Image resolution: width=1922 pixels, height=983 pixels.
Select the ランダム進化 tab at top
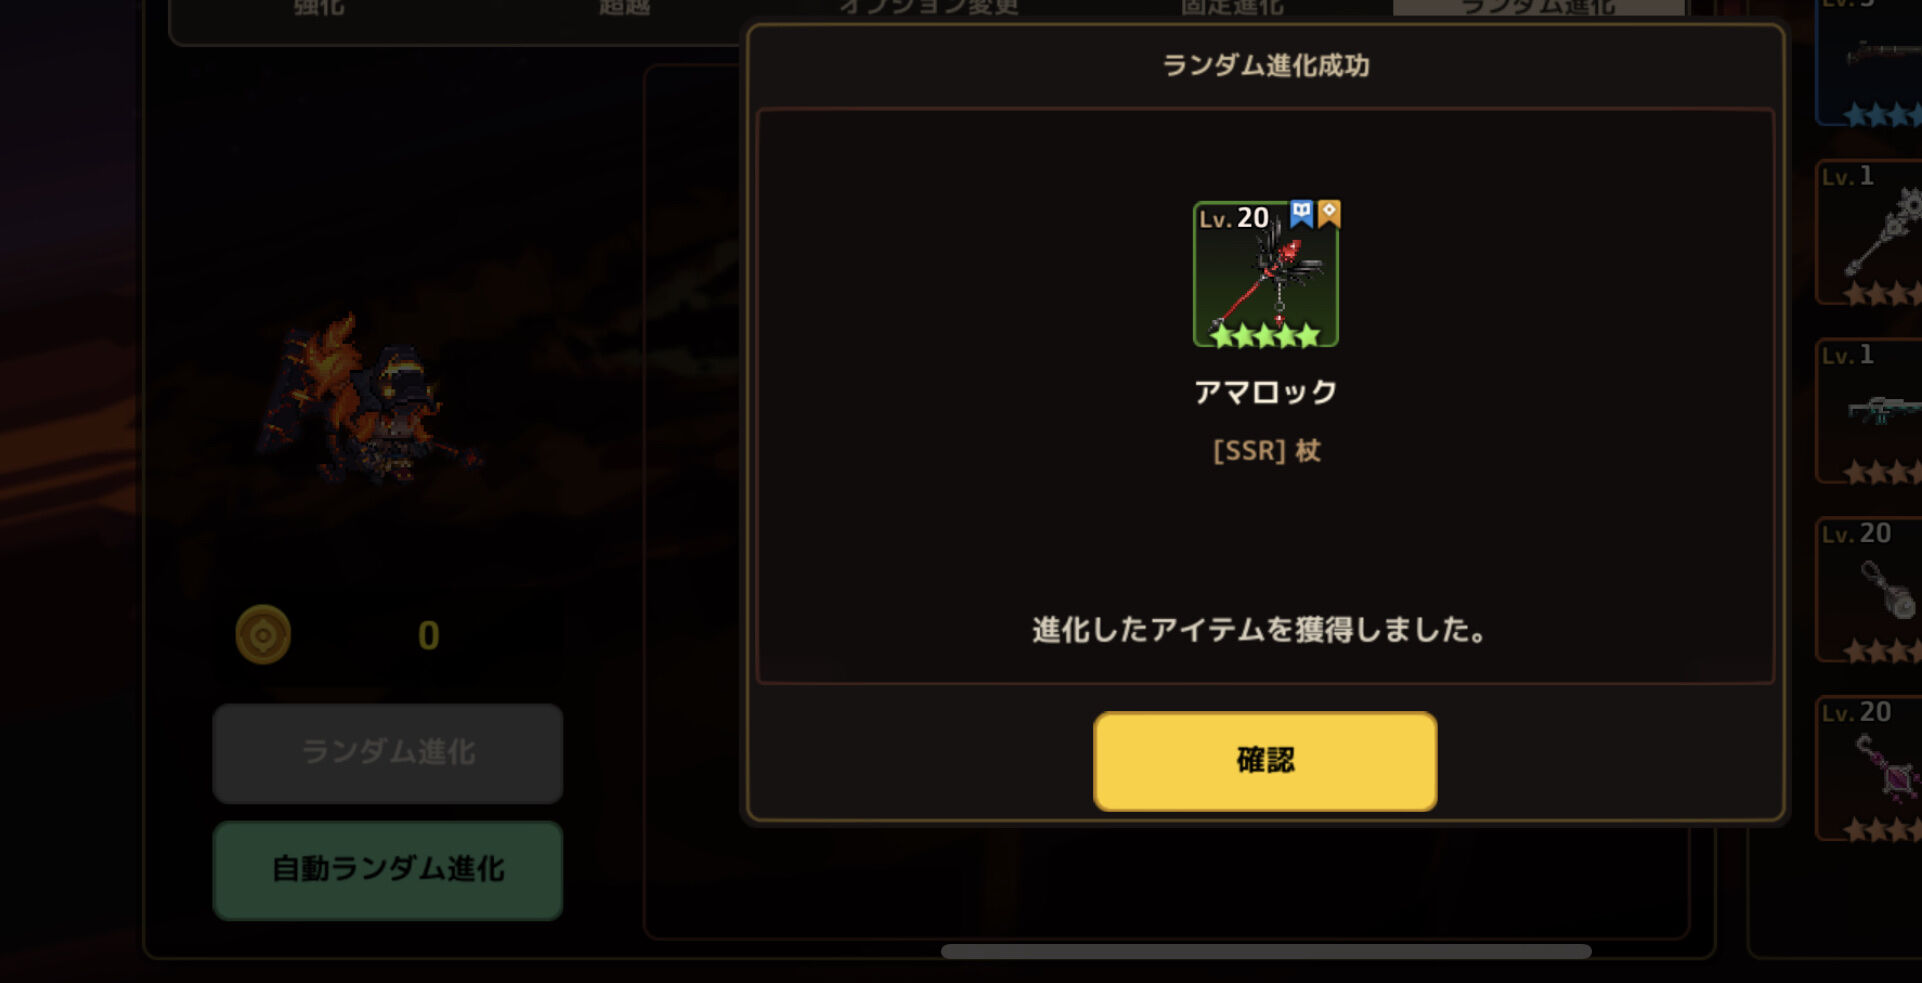click(1538, 8)
